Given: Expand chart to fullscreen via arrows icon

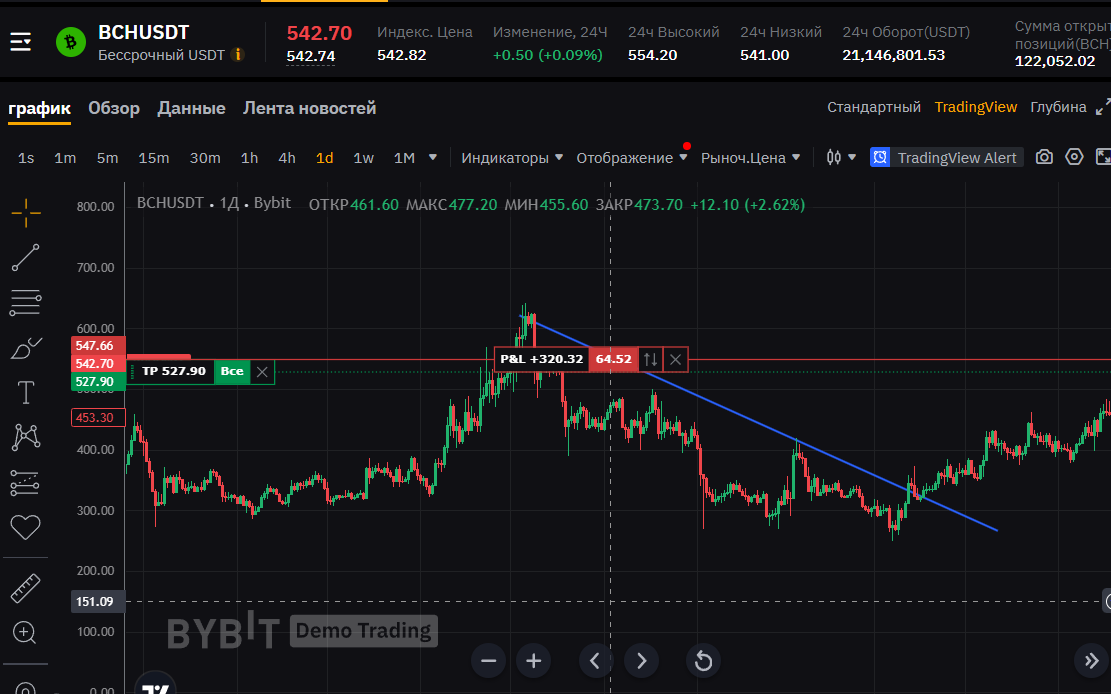Looking at the screenshot, I should [1102, 157].
